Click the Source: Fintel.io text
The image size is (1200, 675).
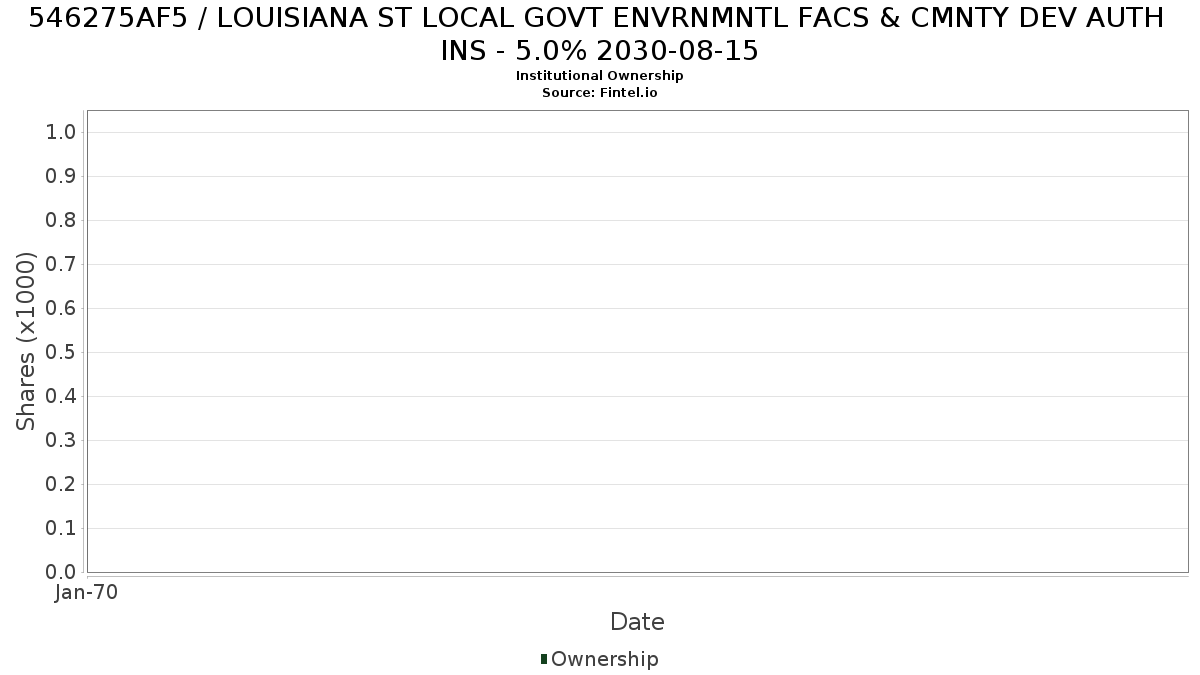[600, 93]
